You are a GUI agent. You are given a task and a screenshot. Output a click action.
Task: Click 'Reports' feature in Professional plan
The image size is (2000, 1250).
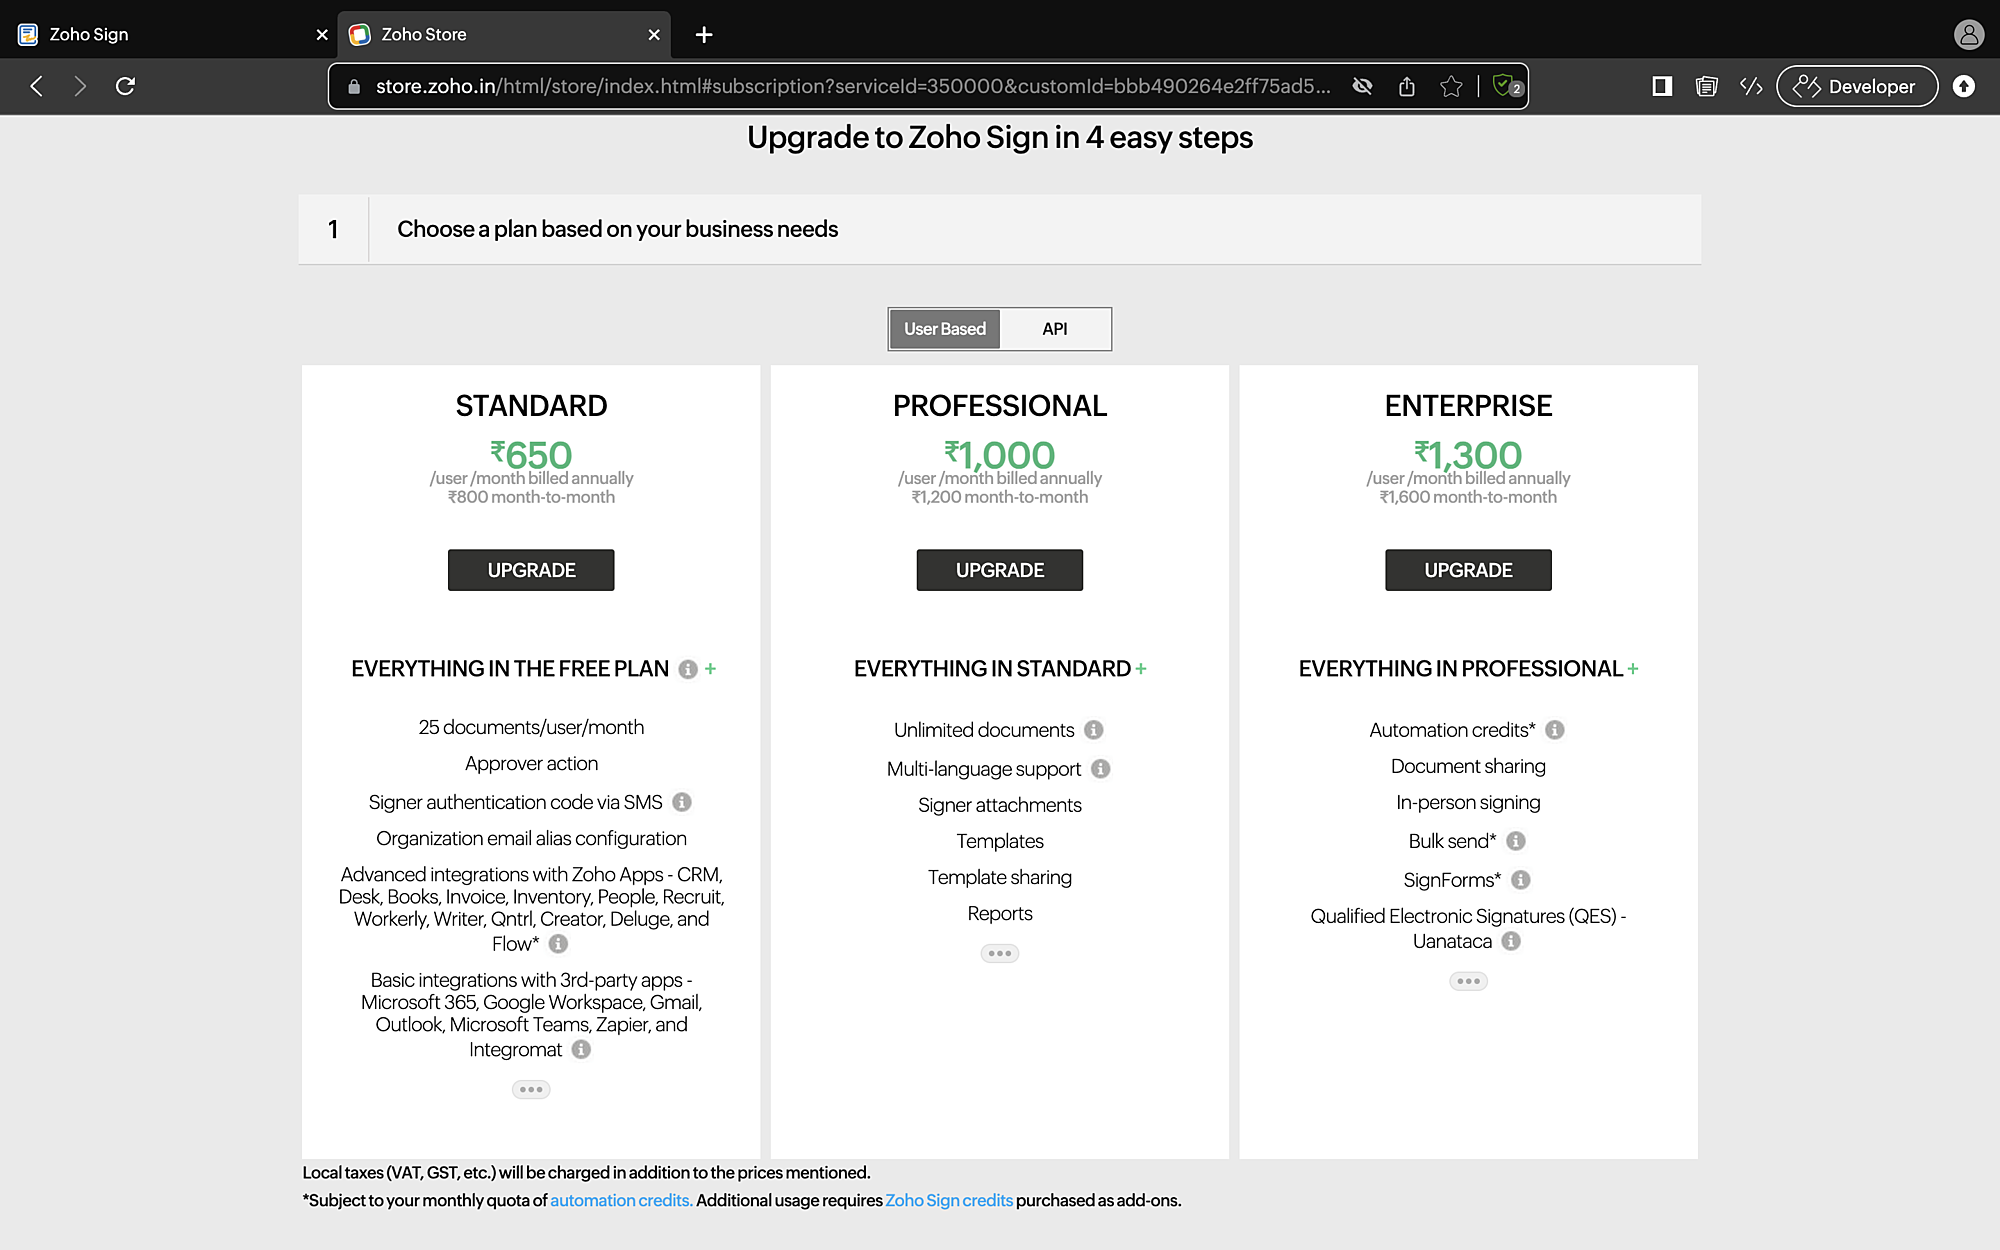(x=1000, y=913)
